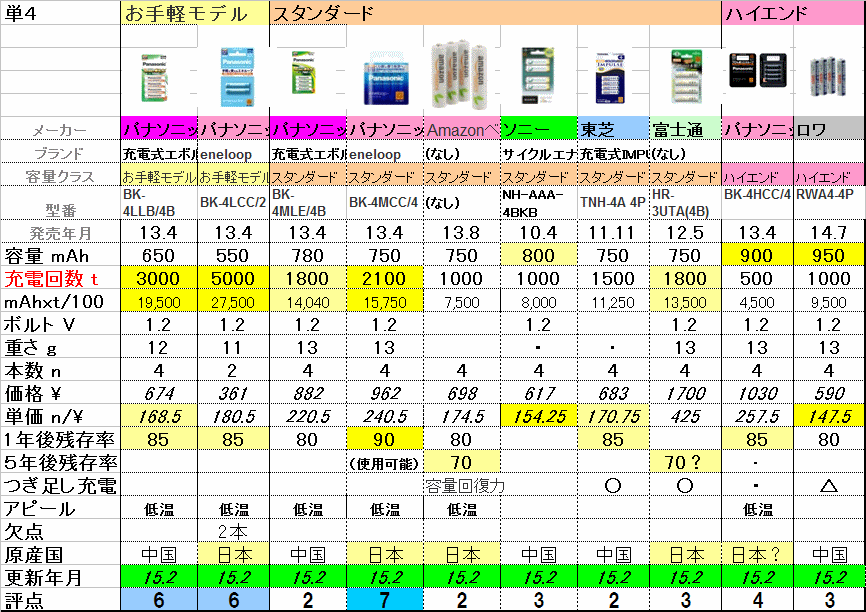The width and height of the screenshot is (866, 612).
Task: Select the 2本 drawback cell
Action: pyautogui.click(x=234, y=531)
